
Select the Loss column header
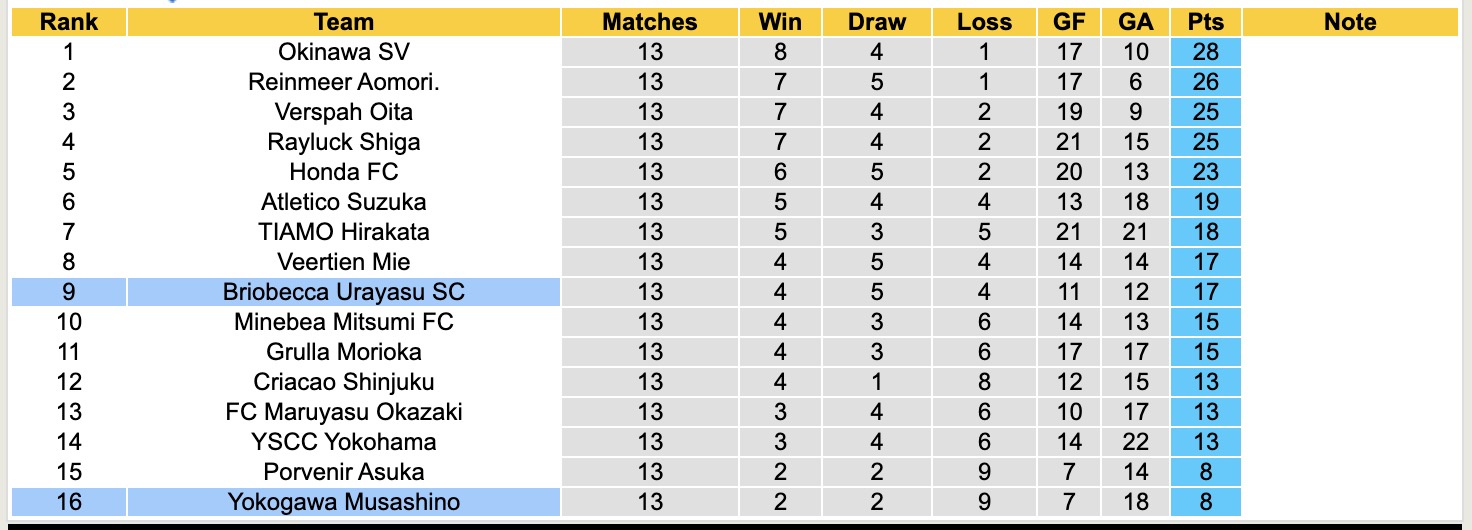(x=984, y=22)
